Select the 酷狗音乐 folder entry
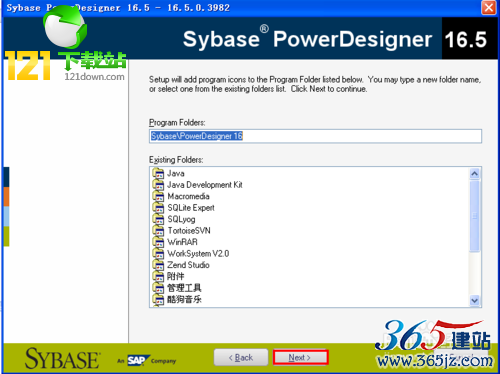 [x=184, y=299]
